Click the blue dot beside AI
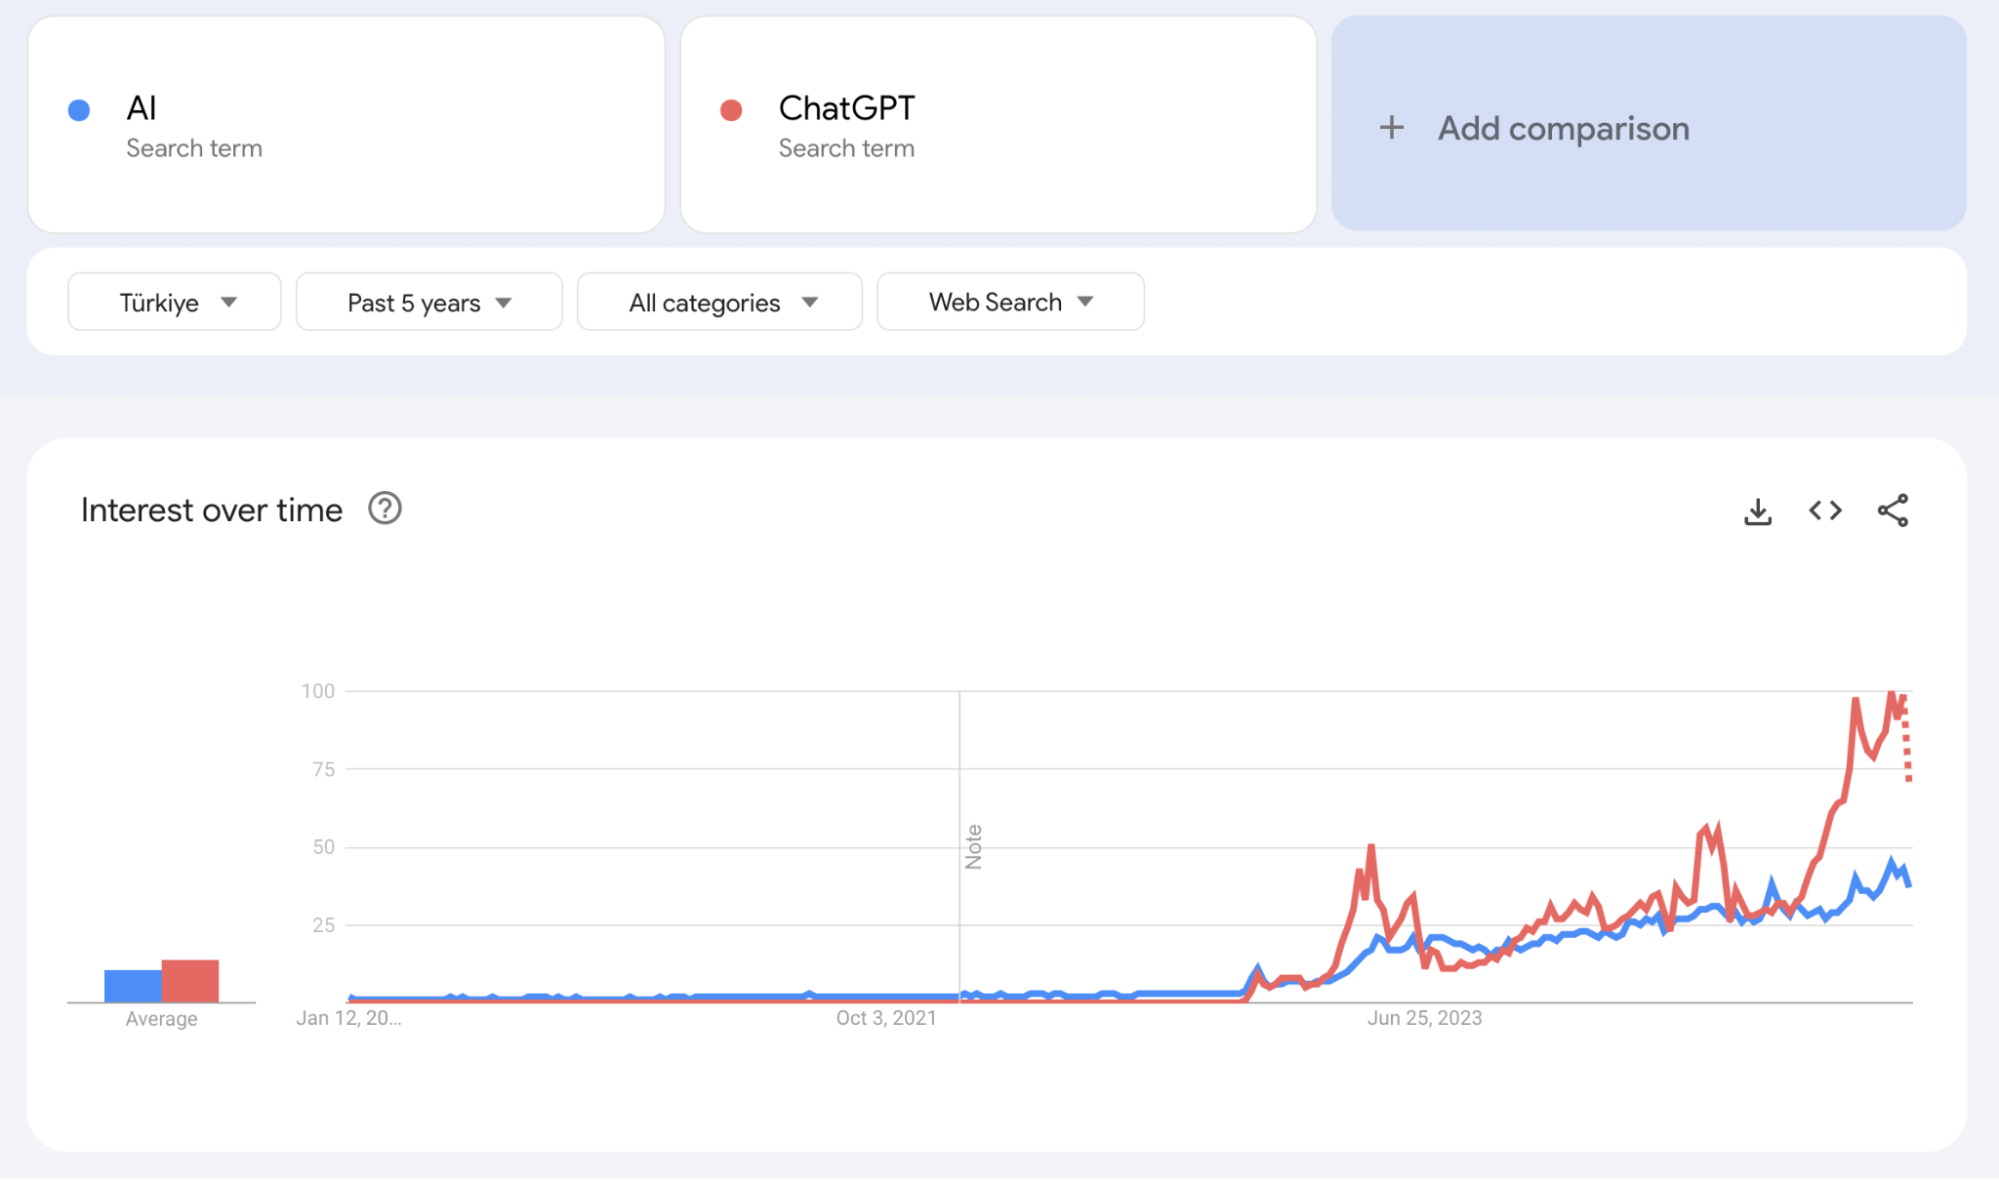 coord(79,110)
